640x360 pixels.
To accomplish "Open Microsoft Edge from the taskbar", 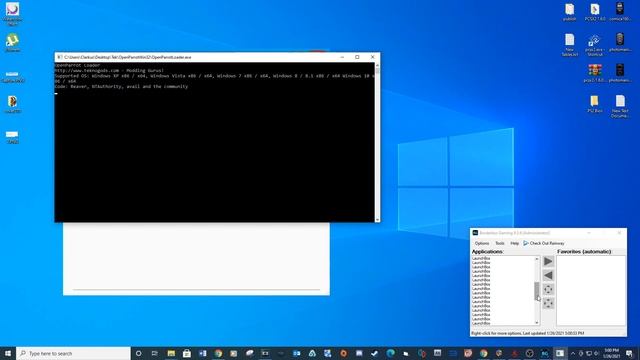I will pyautogui.click(x=390, y=353).
